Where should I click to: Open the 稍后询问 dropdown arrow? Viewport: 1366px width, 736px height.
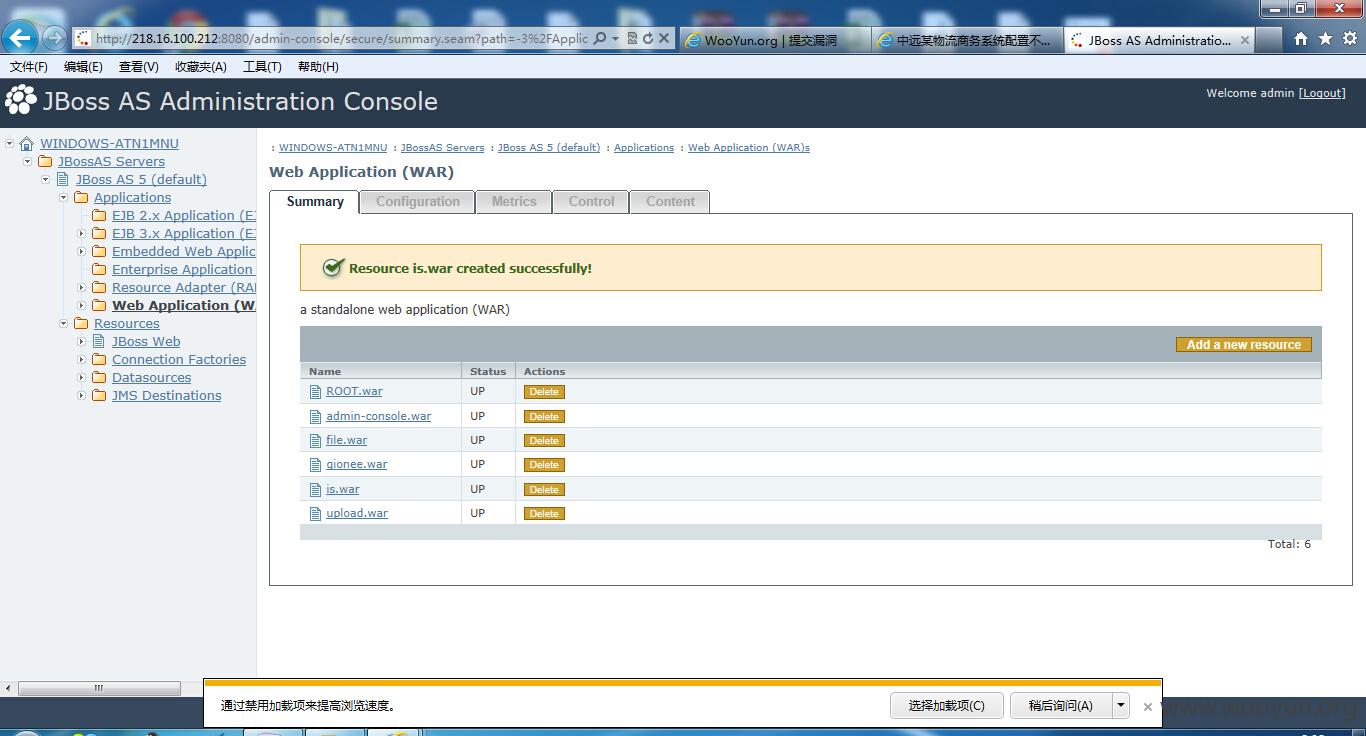[1121, 705]
